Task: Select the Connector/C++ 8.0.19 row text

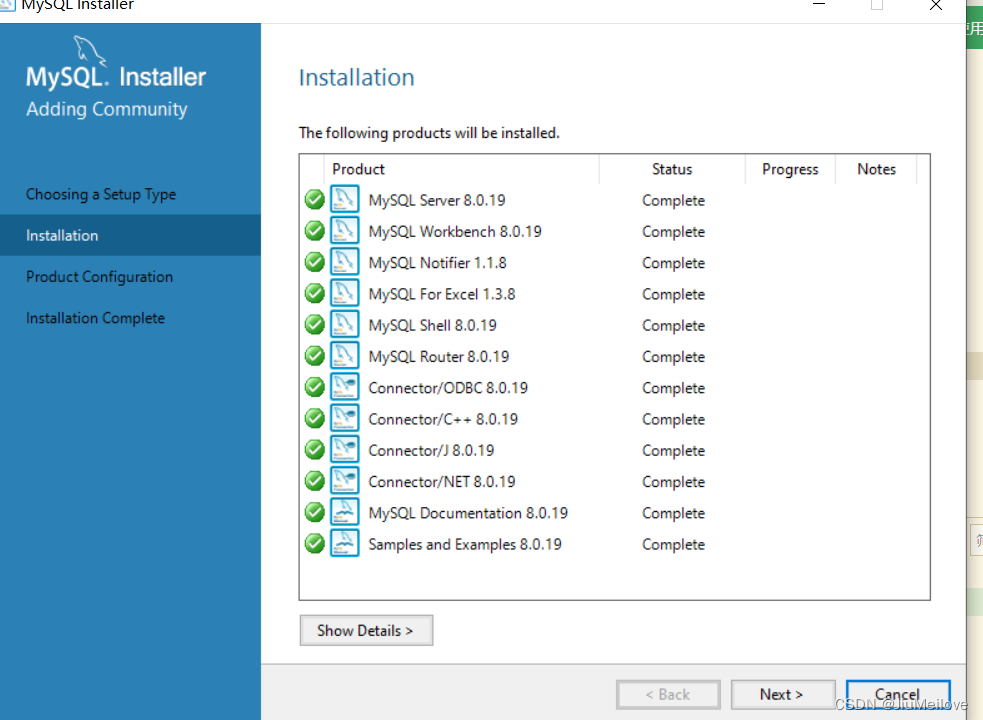Action: 443,420
